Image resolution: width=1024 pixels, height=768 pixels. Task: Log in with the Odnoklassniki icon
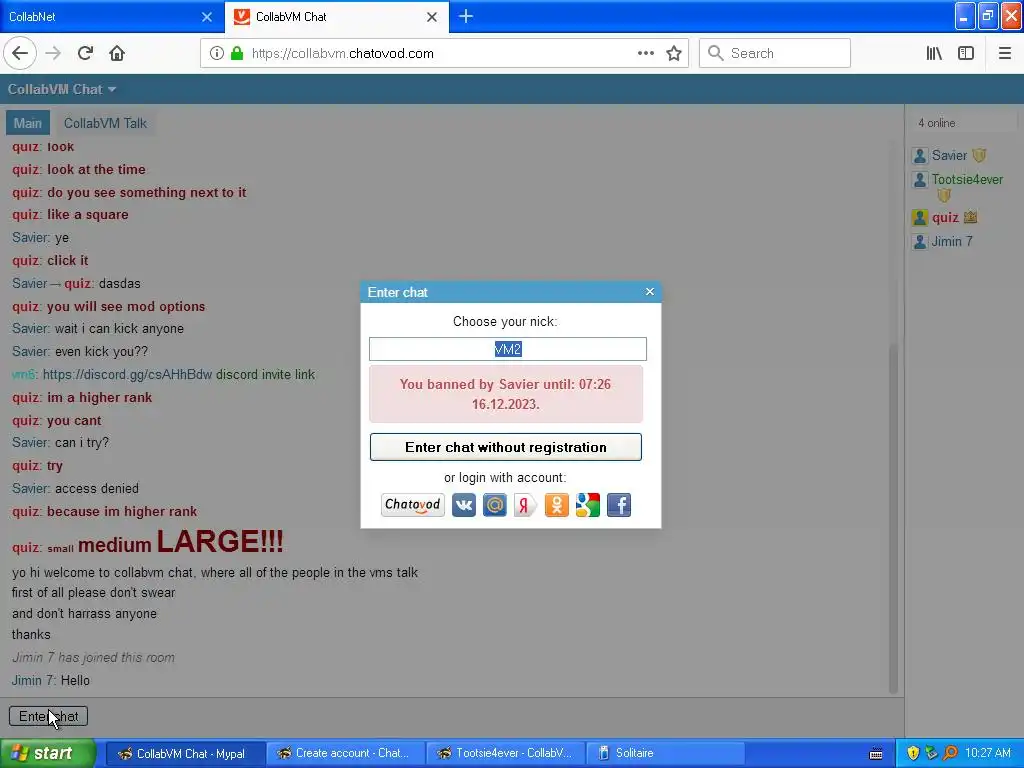click(556, 505)
